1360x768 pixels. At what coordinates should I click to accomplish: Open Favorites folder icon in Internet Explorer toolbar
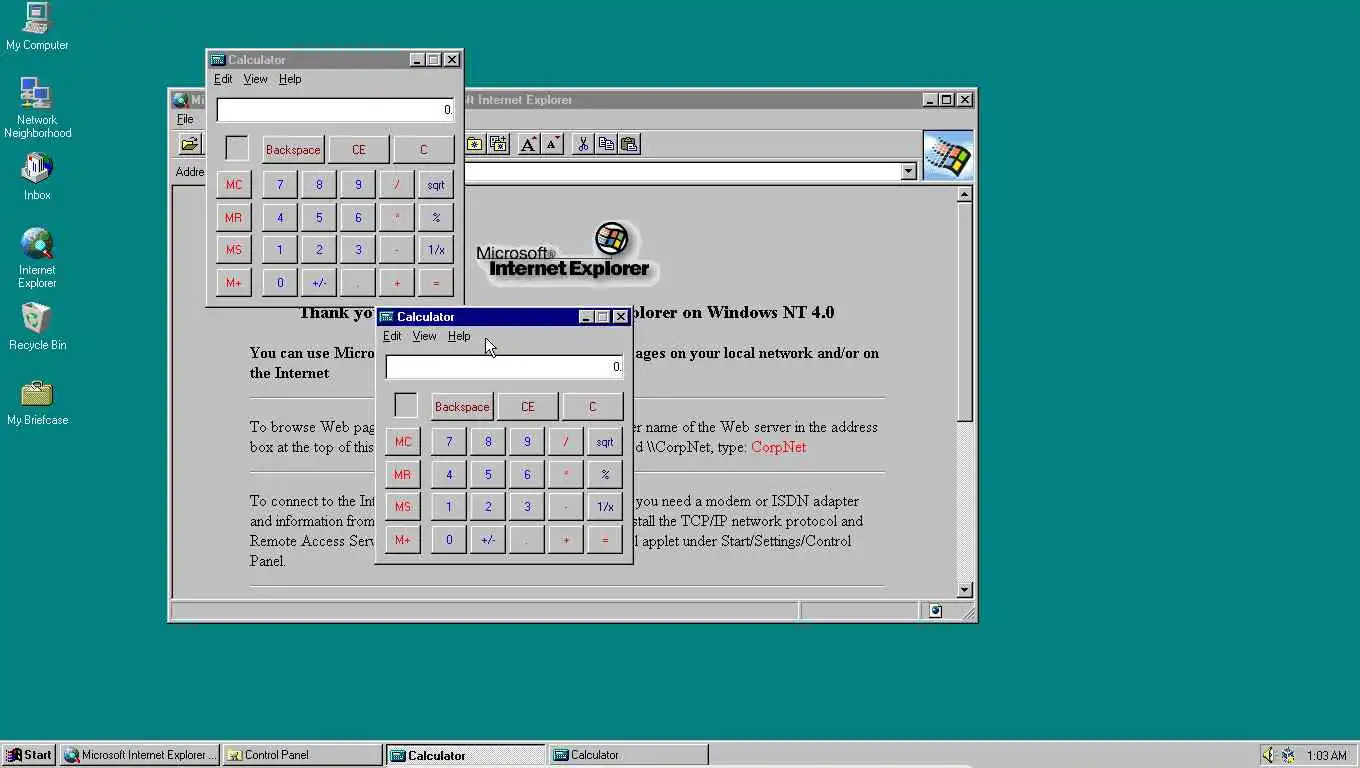pyautogui.click(x=474, y=144)
